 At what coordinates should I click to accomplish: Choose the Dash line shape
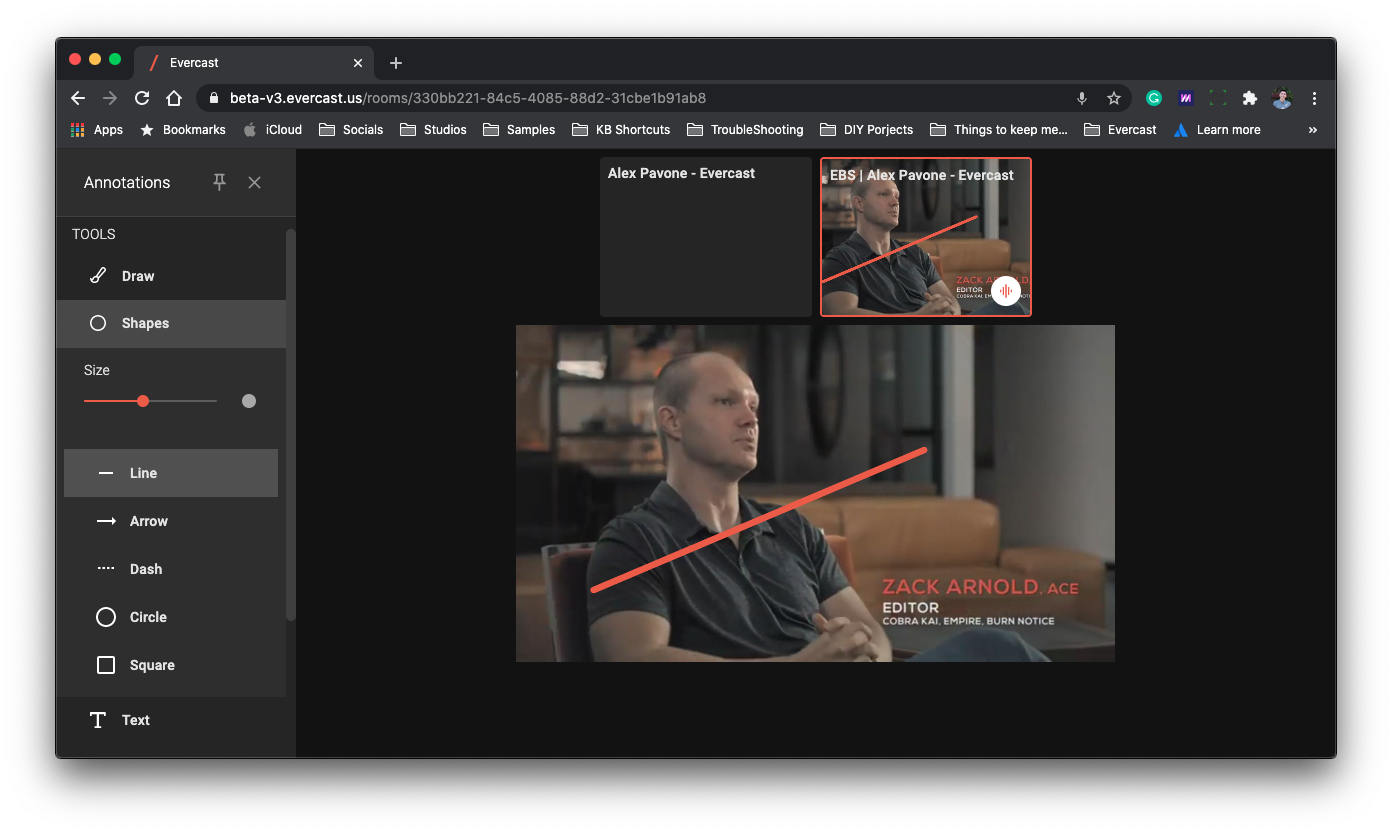171,569
